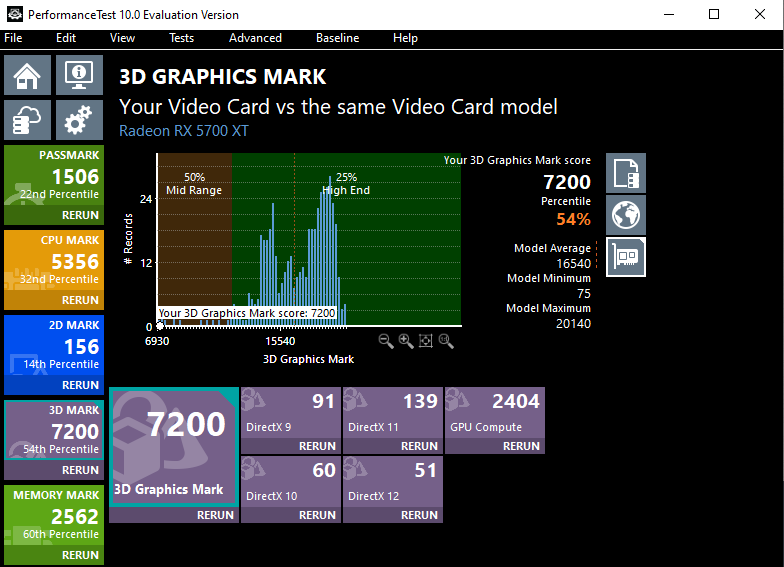This screenshot has height=567, width=784.
Task: Click the Mid Range region label
Action: click(x=194, y=190)
